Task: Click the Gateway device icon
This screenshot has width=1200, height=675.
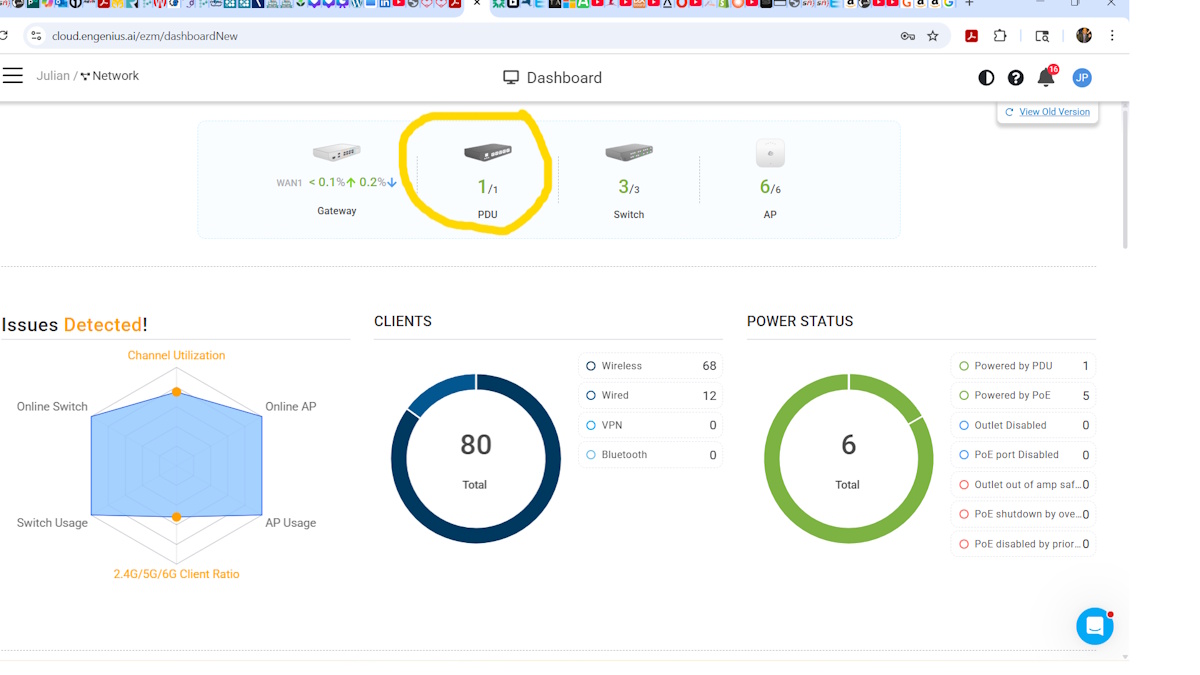Action: [336, 153]
